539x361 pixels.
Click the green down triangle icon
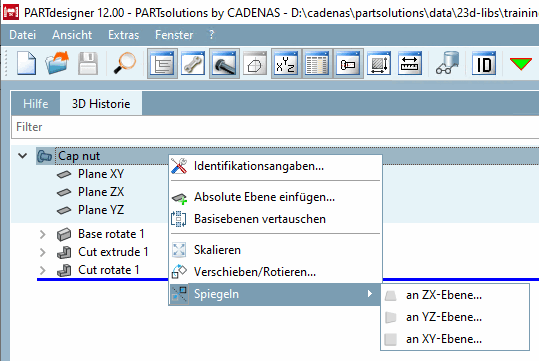tap(520, 64)
